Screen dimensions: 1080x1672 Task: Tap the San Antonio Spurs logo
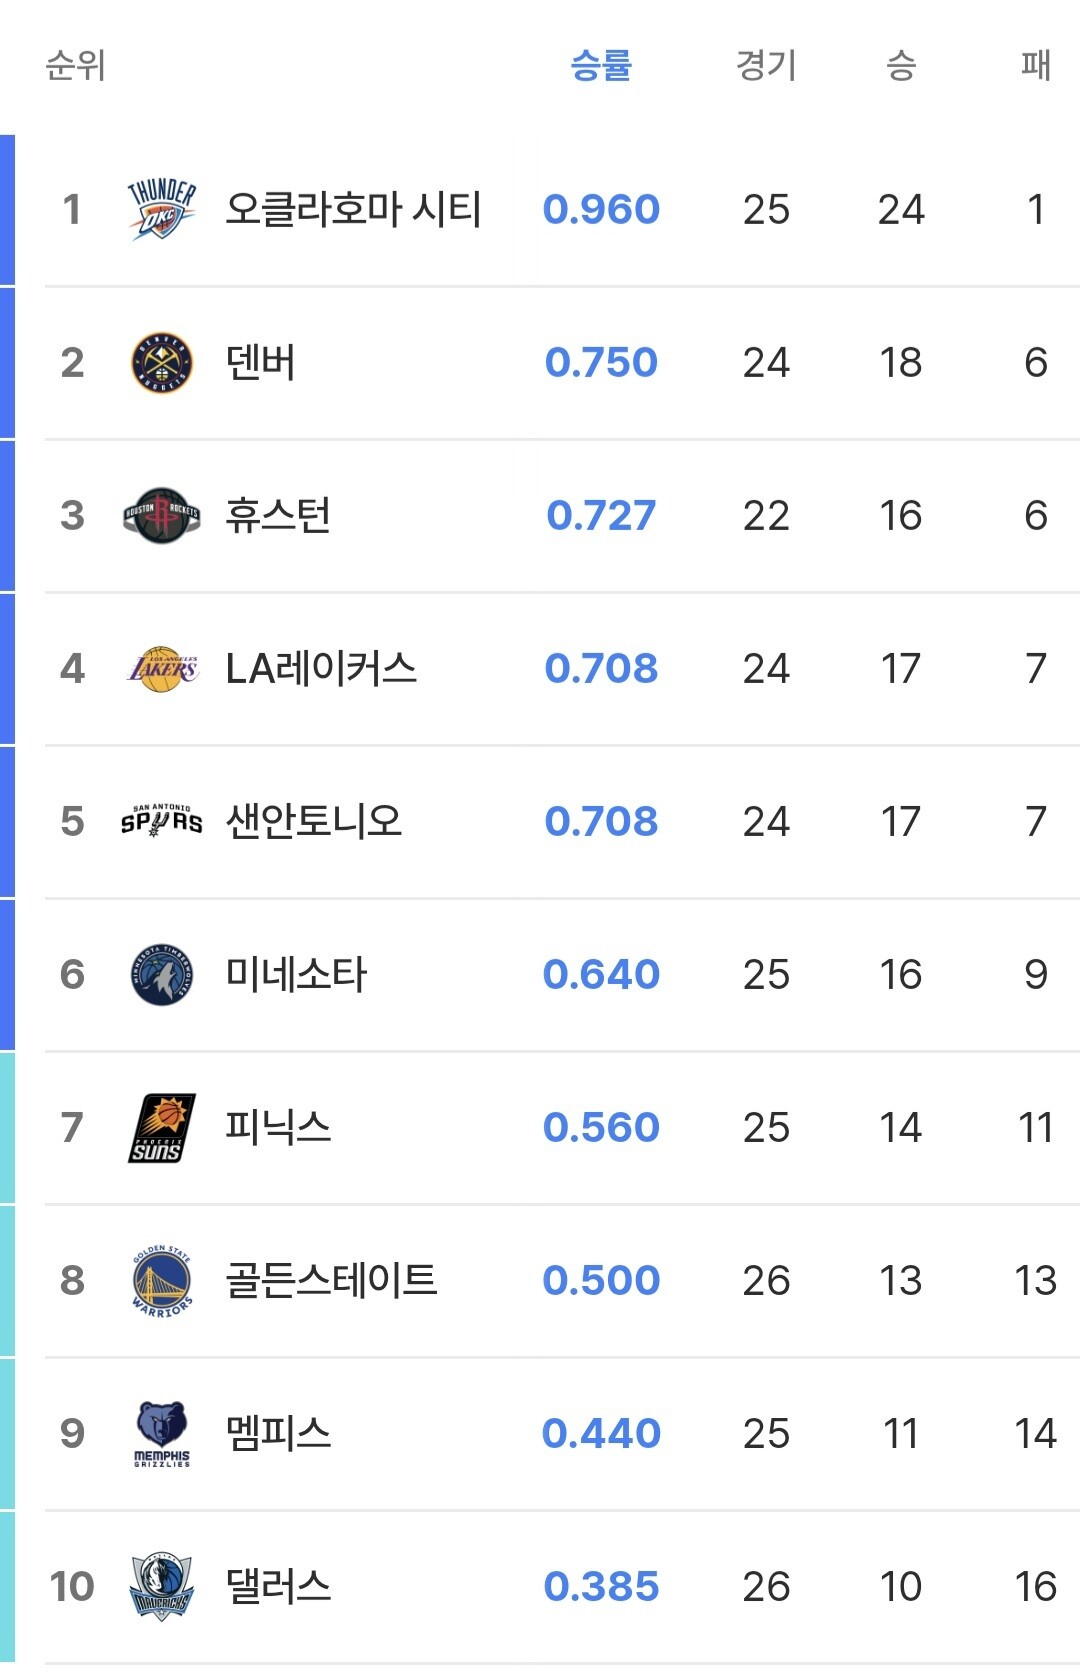coord(161,821)
